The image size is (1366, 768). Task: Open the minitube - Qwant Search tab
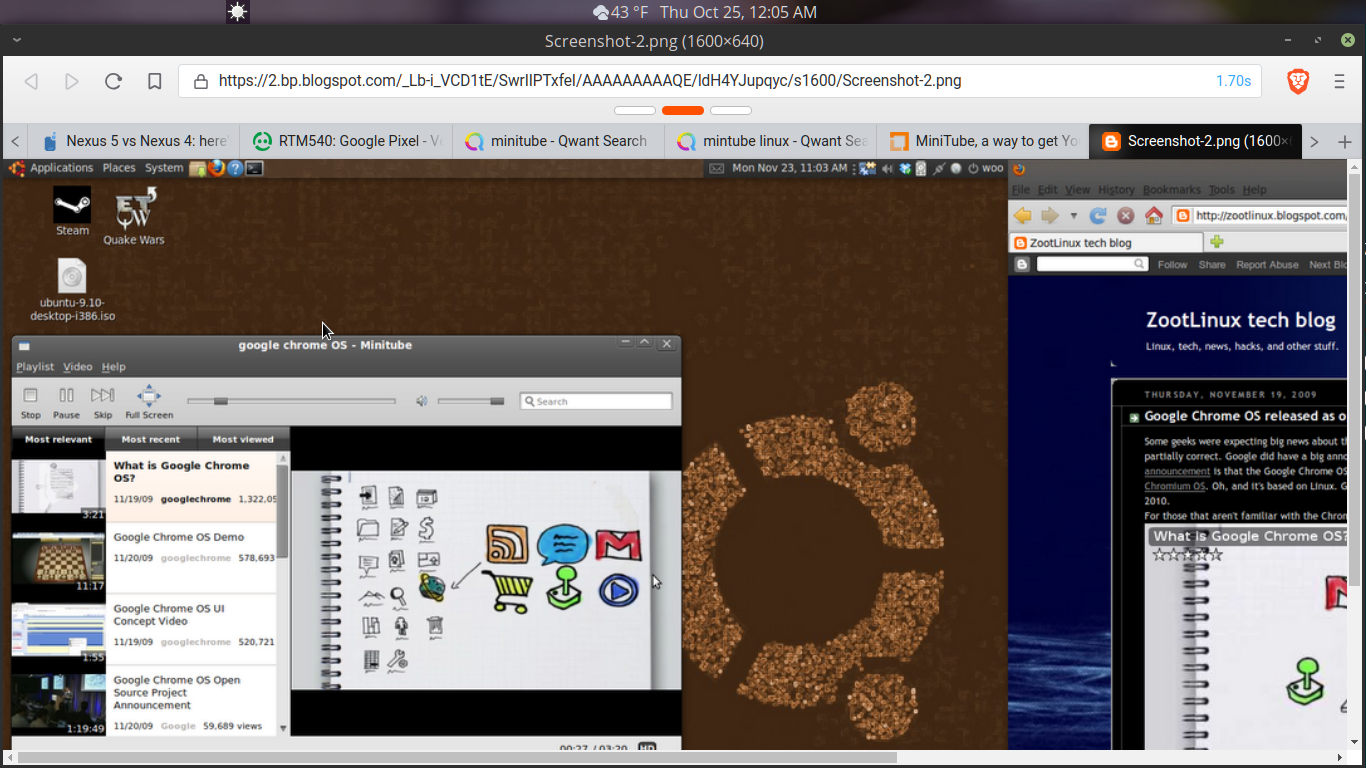558,141
